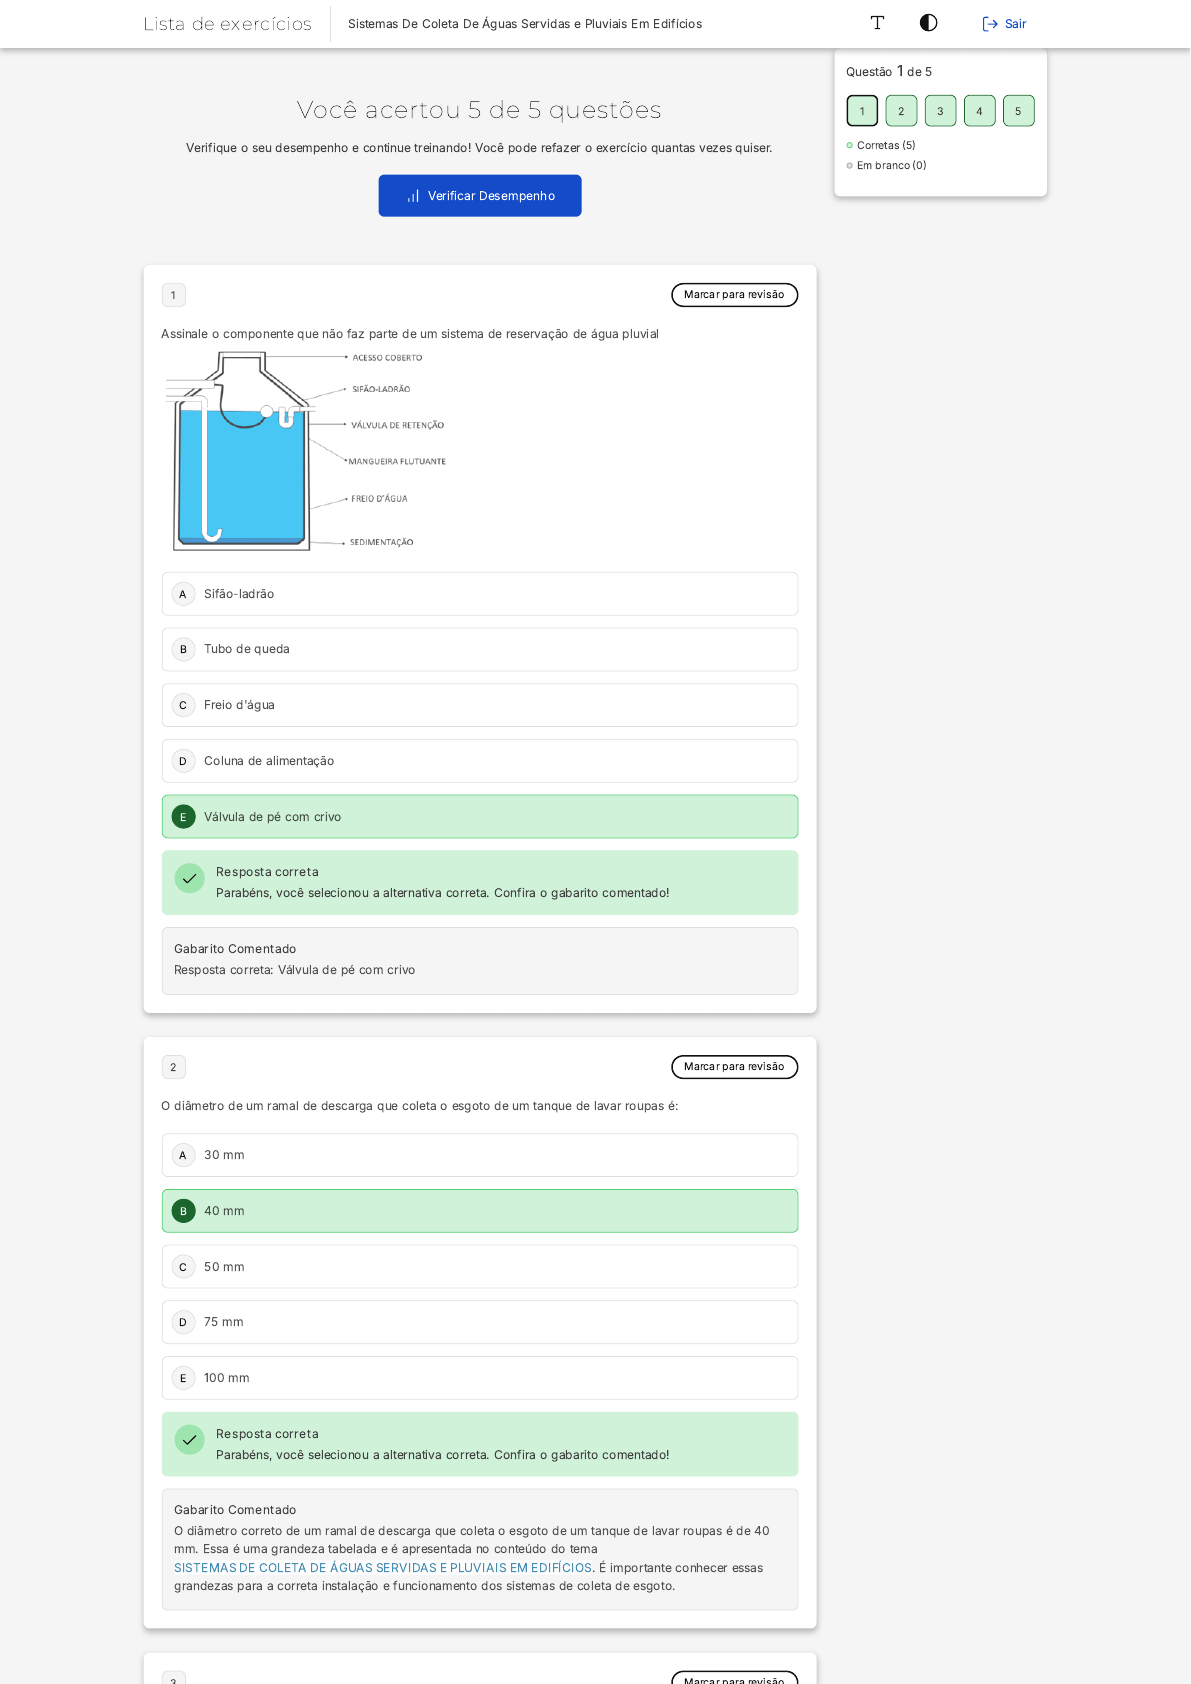Mark question 1 for revision
1191x1684 pixels.
734,295
